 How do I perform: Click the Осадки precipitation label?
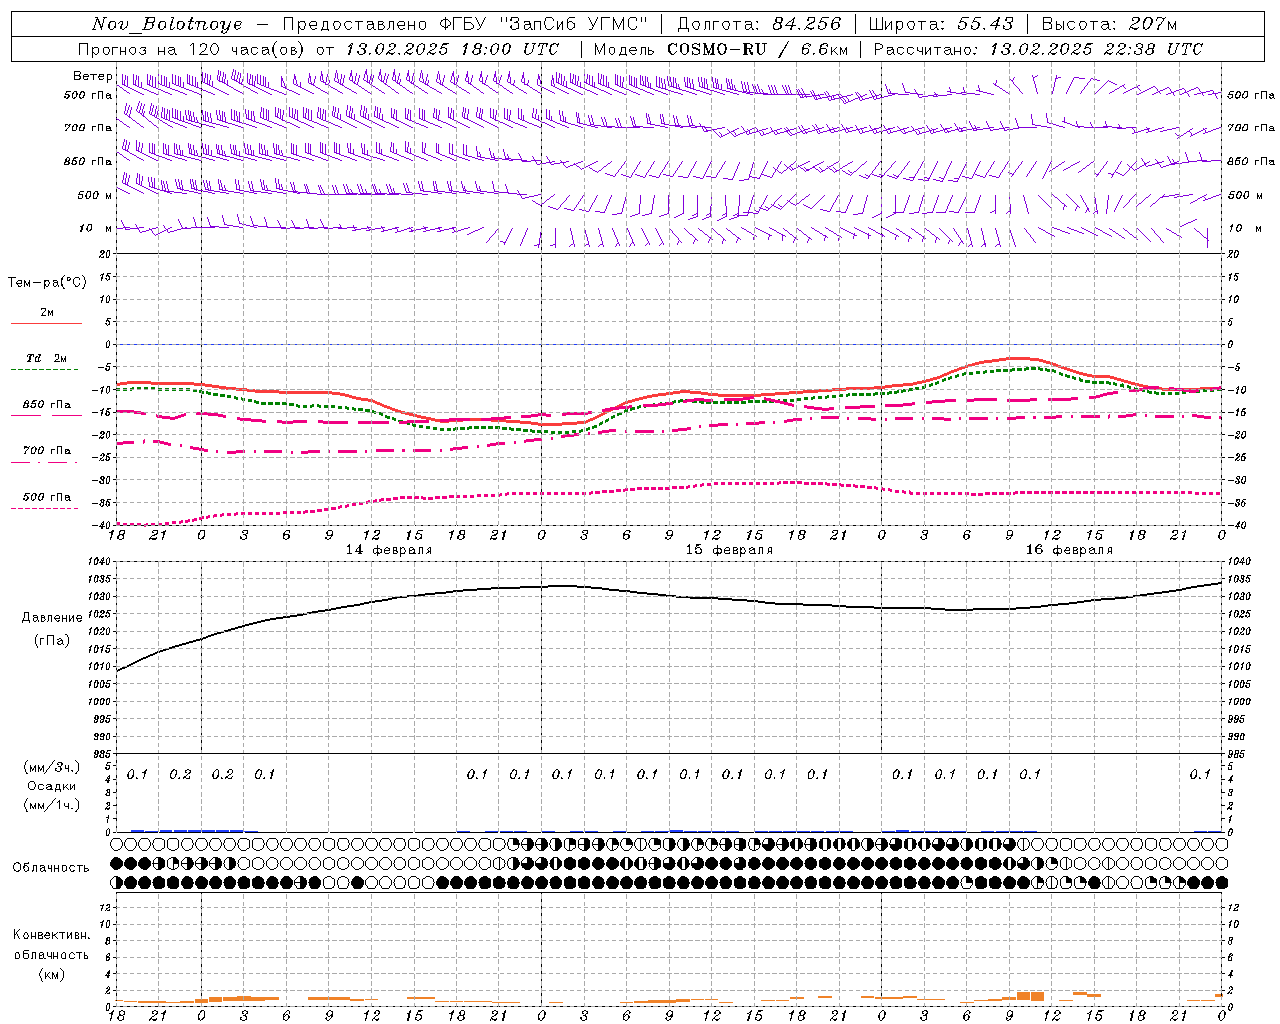[x=52, y=786]
